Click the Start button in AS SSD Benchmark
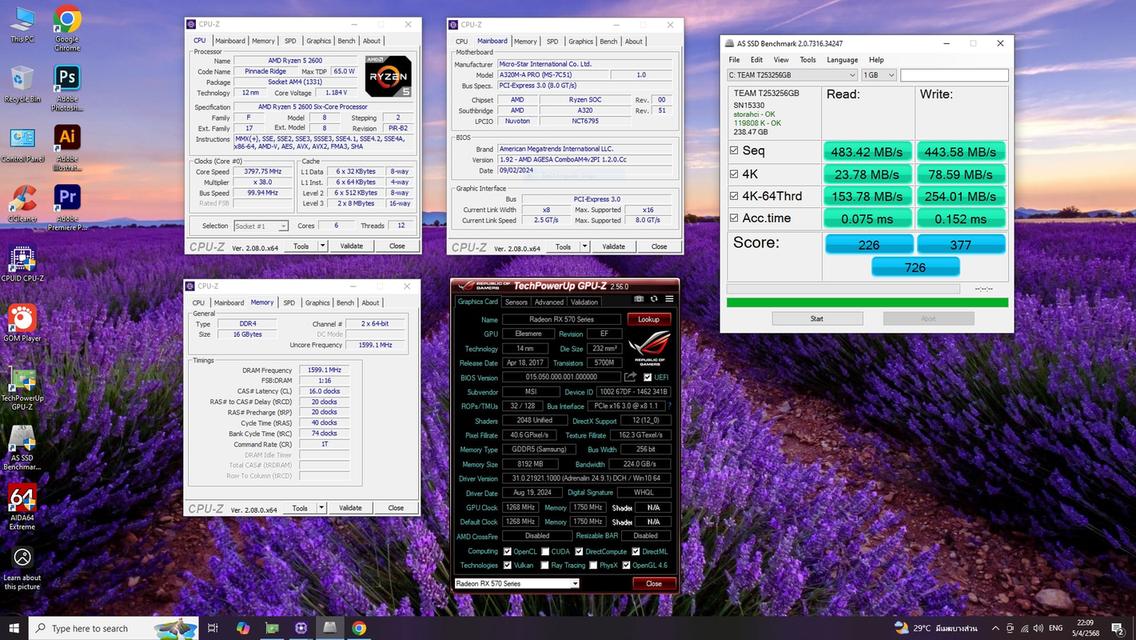The width and height of the screenshot is (1136, 640). click(x=816, y=318)
